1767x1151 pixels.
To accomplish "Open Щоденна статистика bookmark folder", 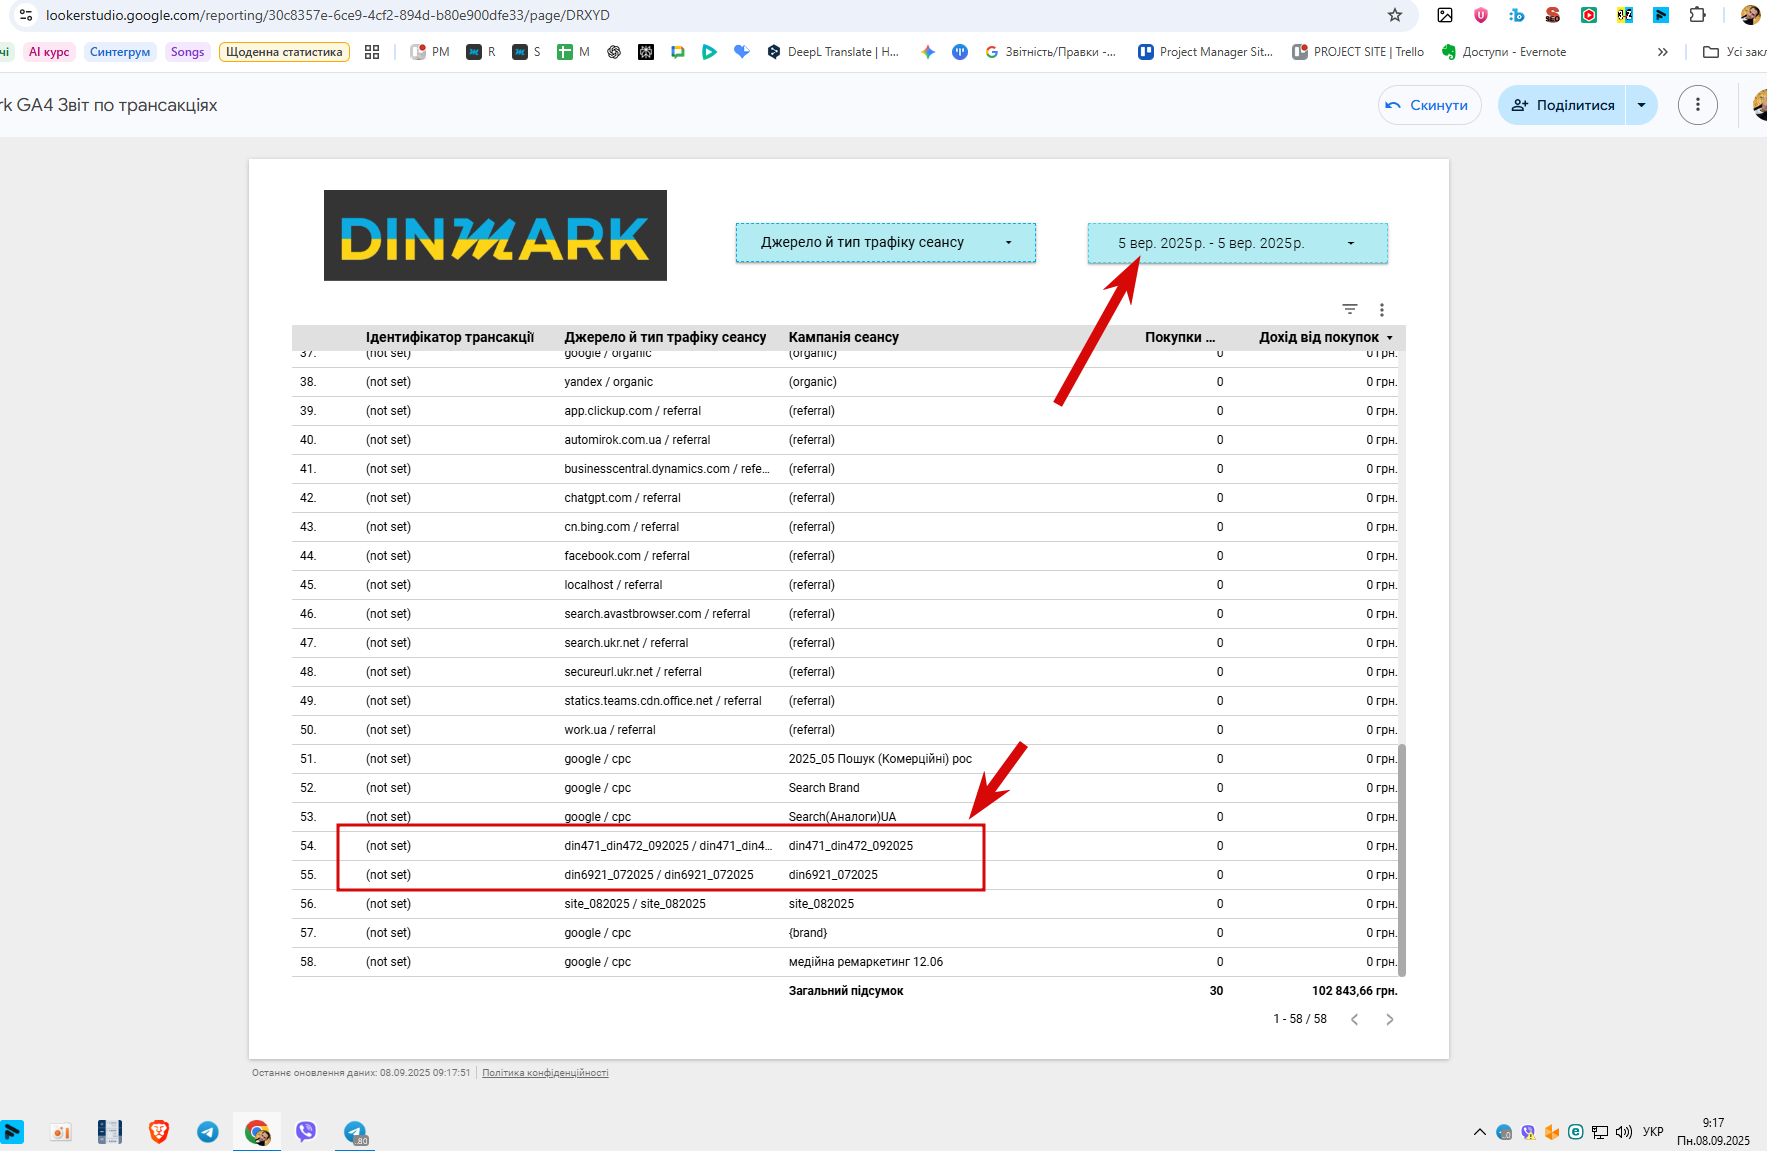I will 284,52.
